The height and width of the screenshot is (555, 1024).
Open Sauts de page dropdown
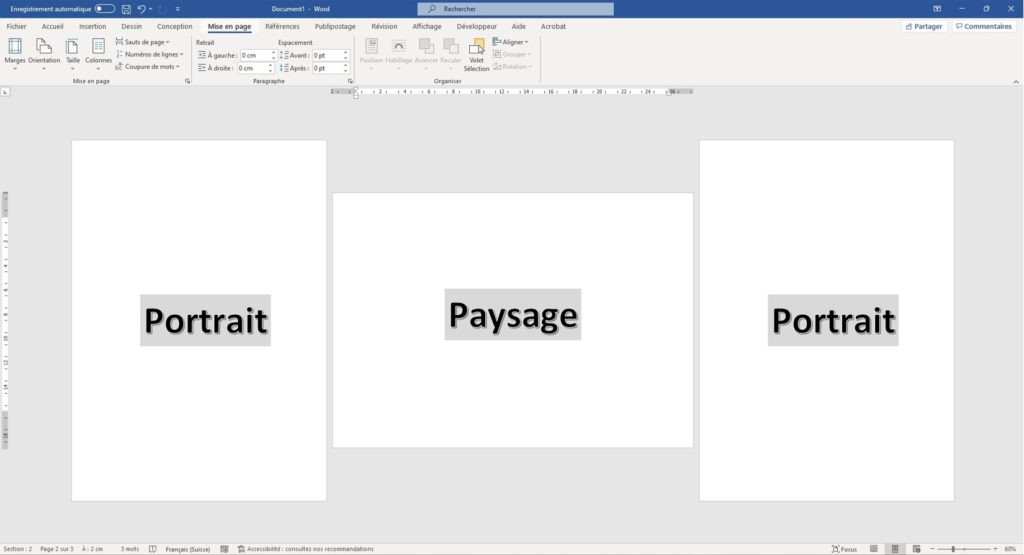(143, 42)
